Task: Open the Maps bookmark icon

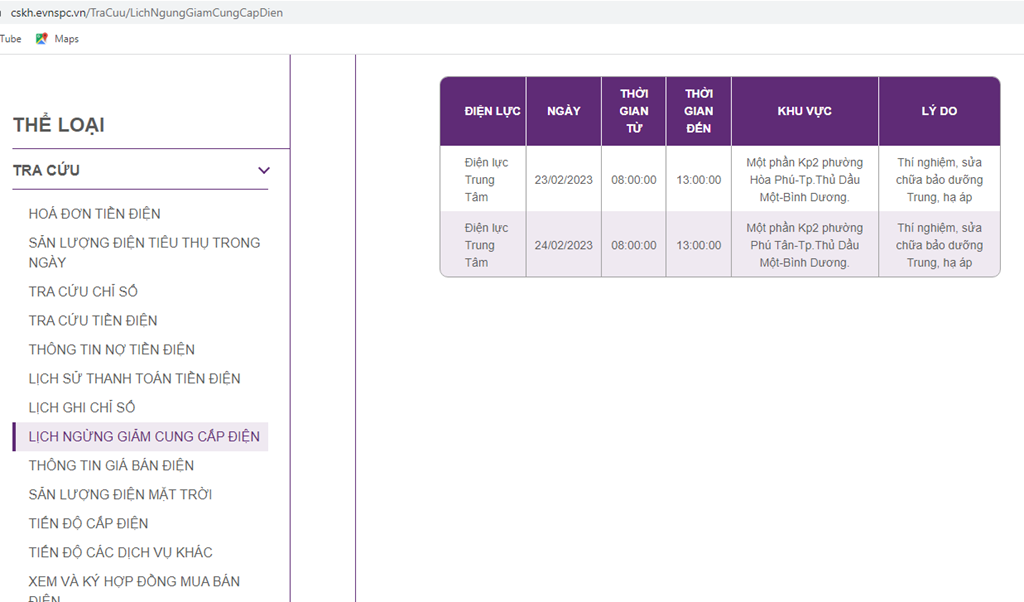Action: 42,39
